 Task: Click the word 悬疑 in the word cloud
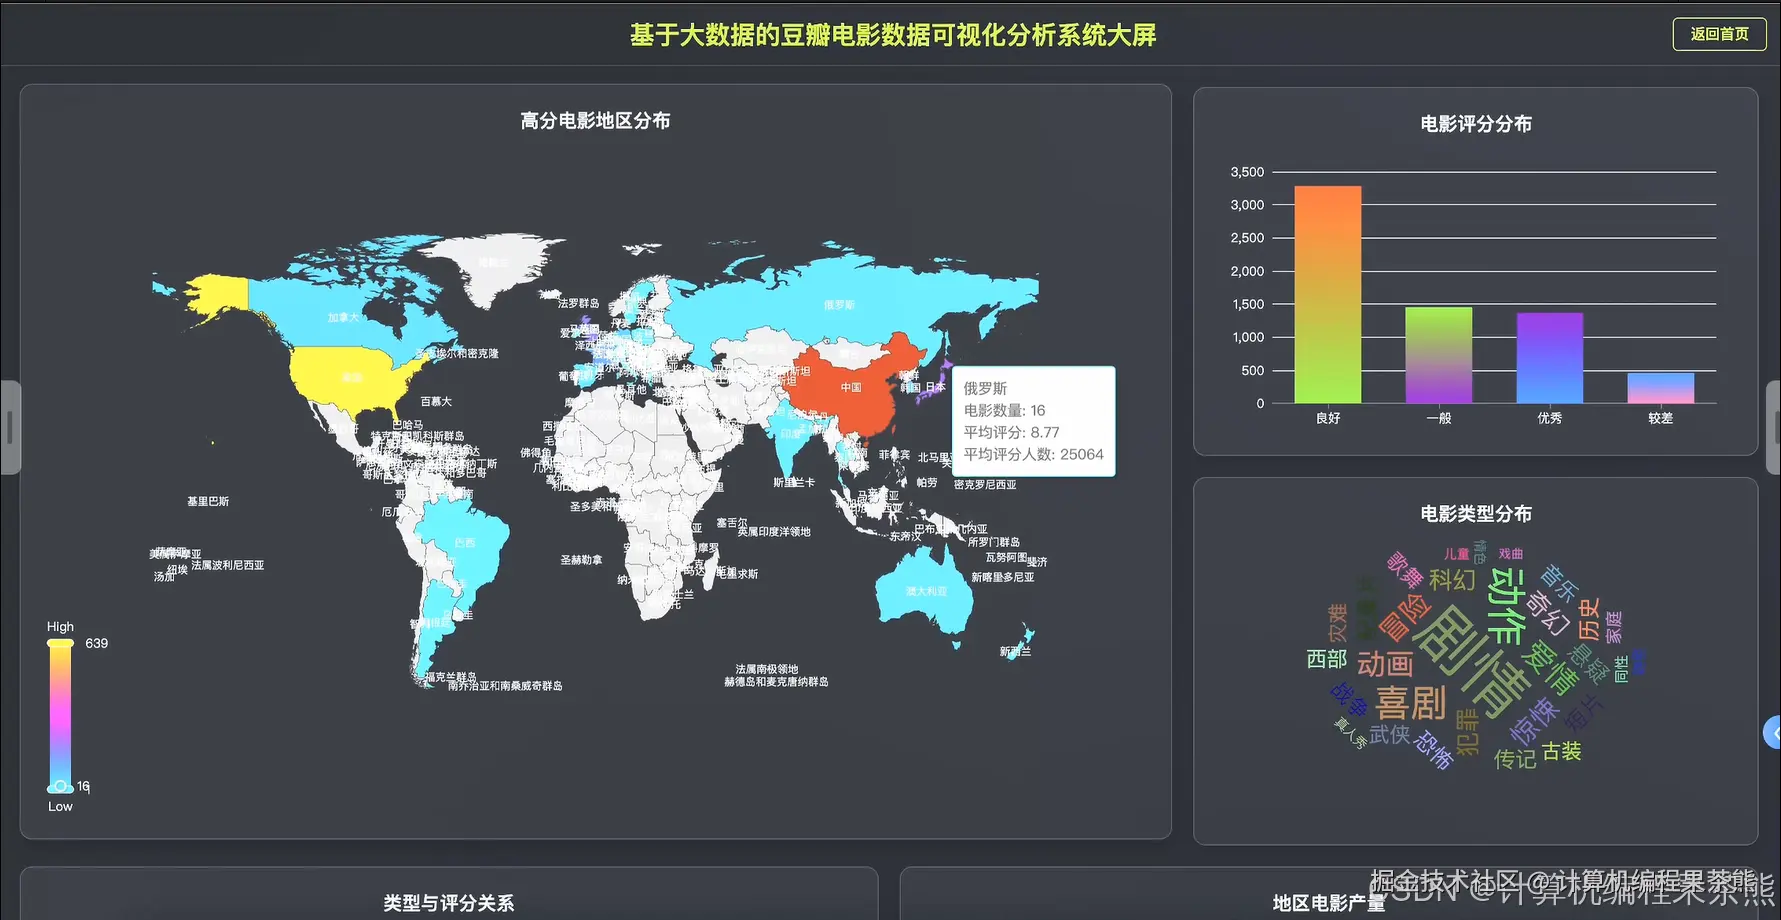[1587, 663]
